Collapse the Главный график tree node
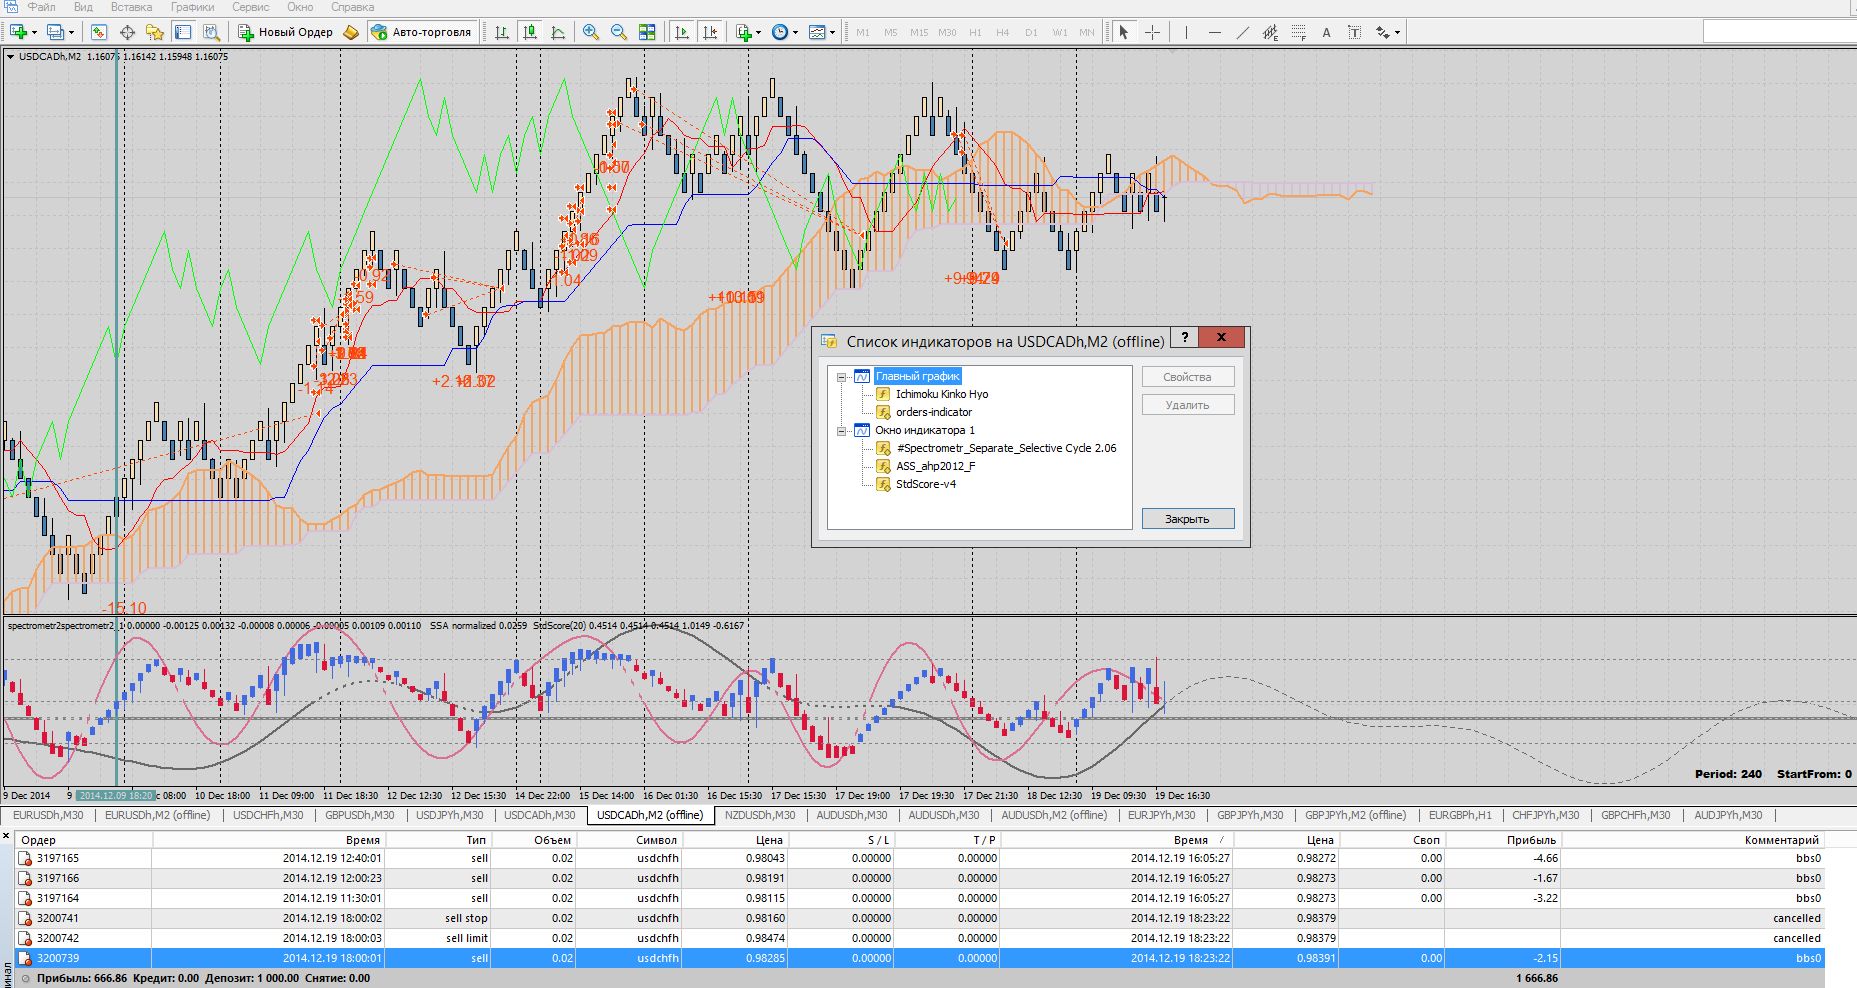 coord(842,377)
